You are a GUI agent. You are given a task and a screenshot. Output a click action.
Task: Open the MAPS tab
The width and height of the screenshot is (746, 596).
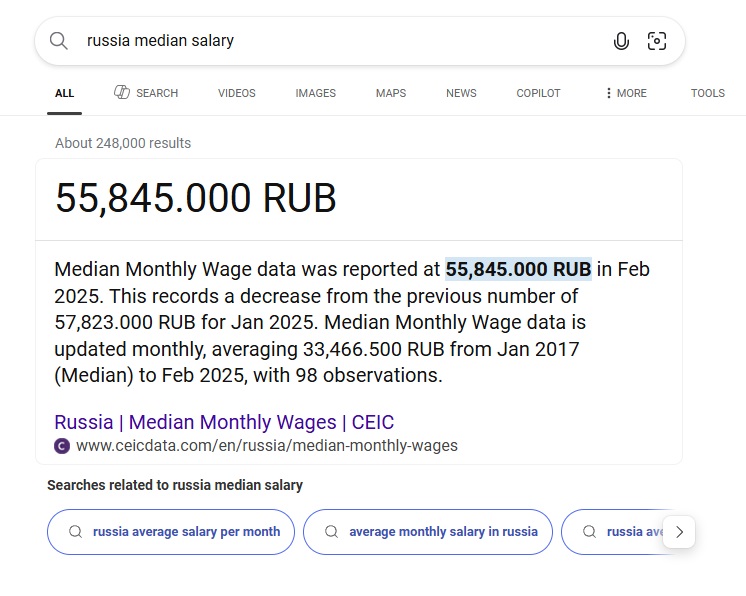pyautogui.click(x=391, y=93)
